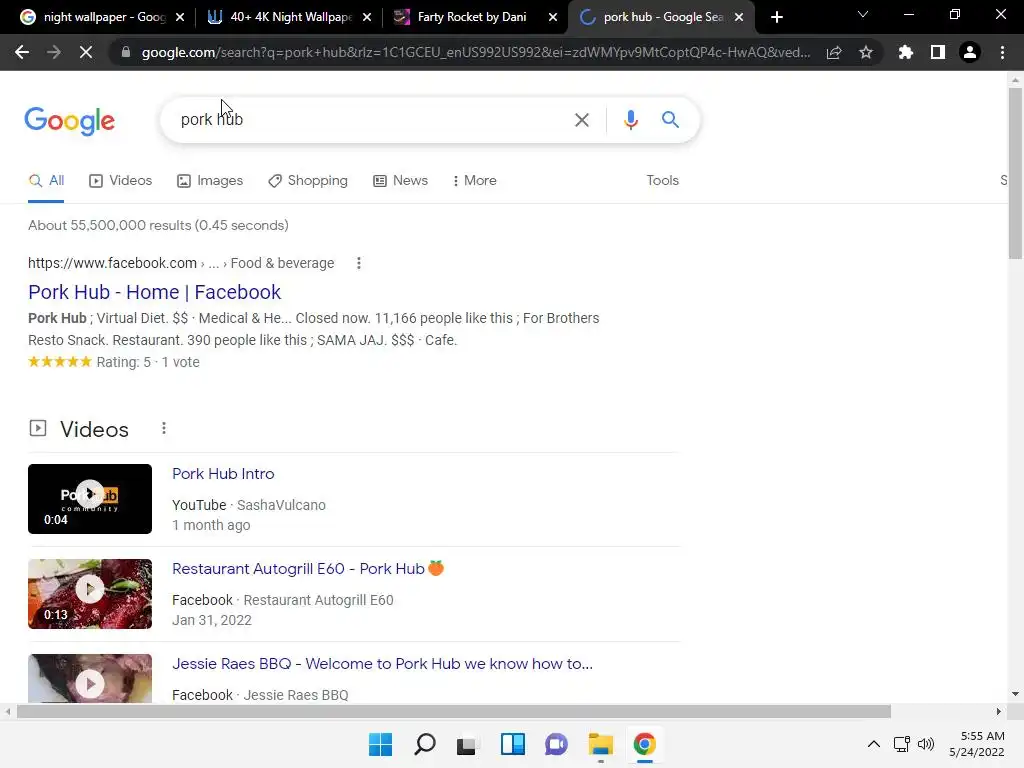Go back using the browser back arrow
This screenshot has height=768, width=1024.
pyautogui.click(x=22, y=52)
